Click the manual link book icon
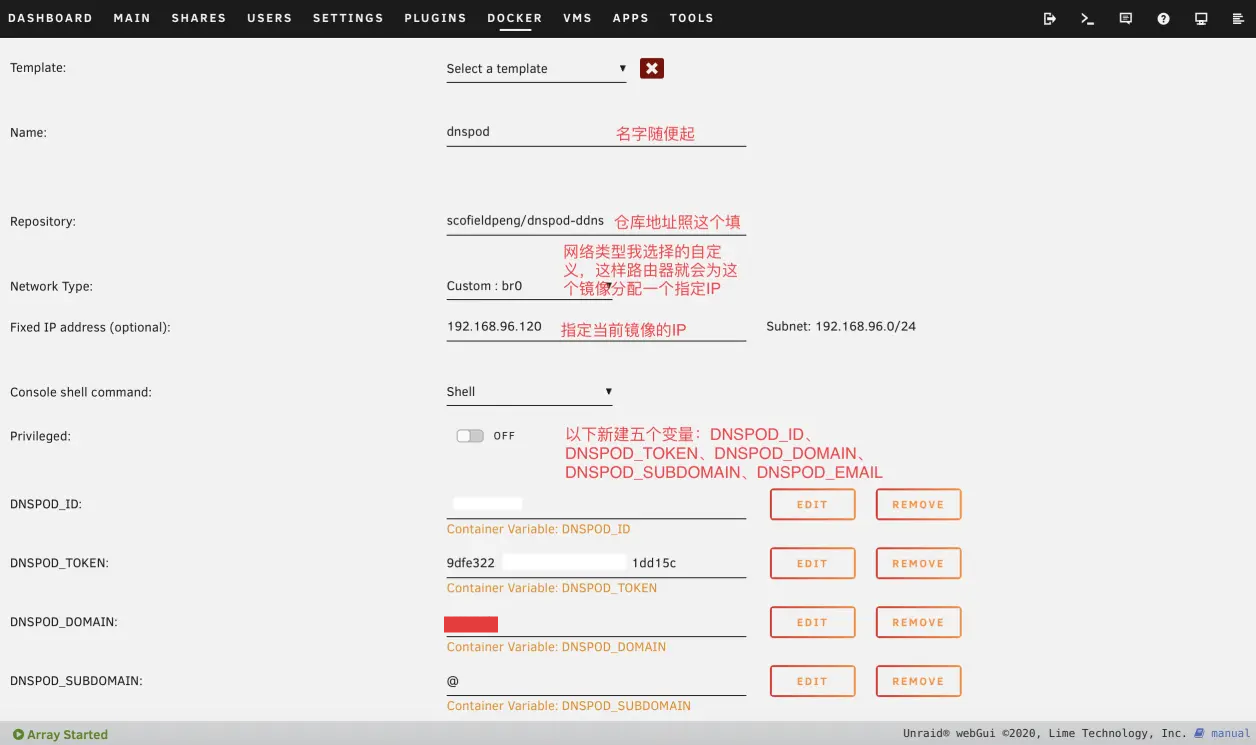This screenshot has height=745, width=1256. tap(1198, 733)
